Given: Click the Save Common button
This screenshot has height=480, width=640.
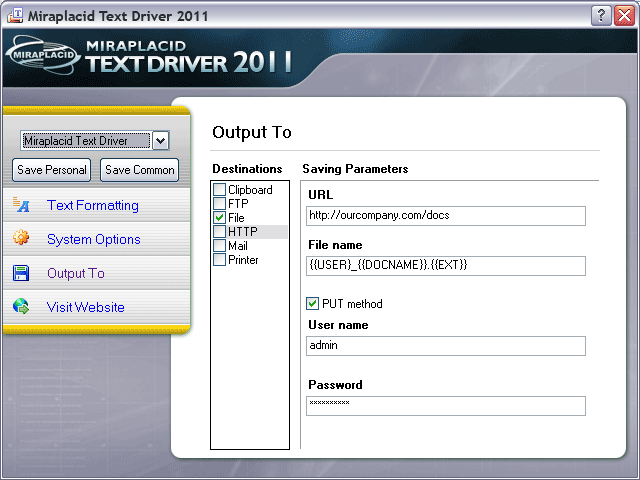Looking at the screenshot, I should tap(140, 170).
